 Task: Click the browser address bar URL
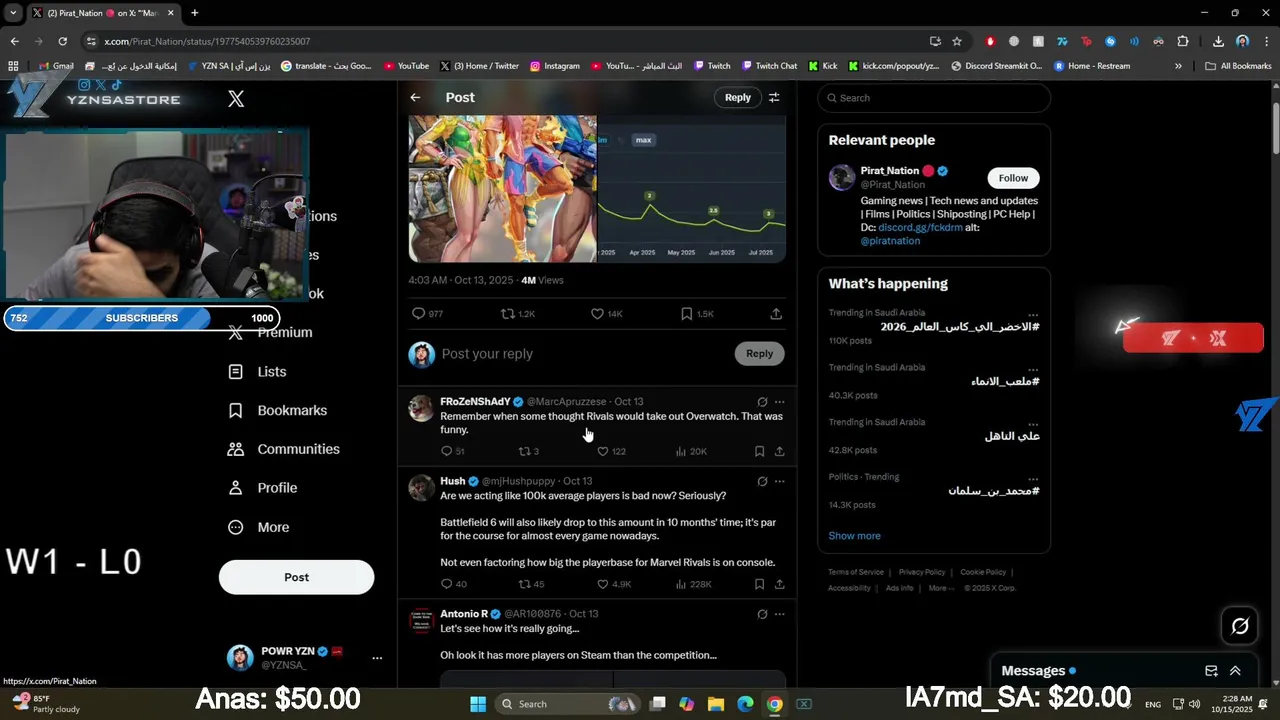pos(207,41)
